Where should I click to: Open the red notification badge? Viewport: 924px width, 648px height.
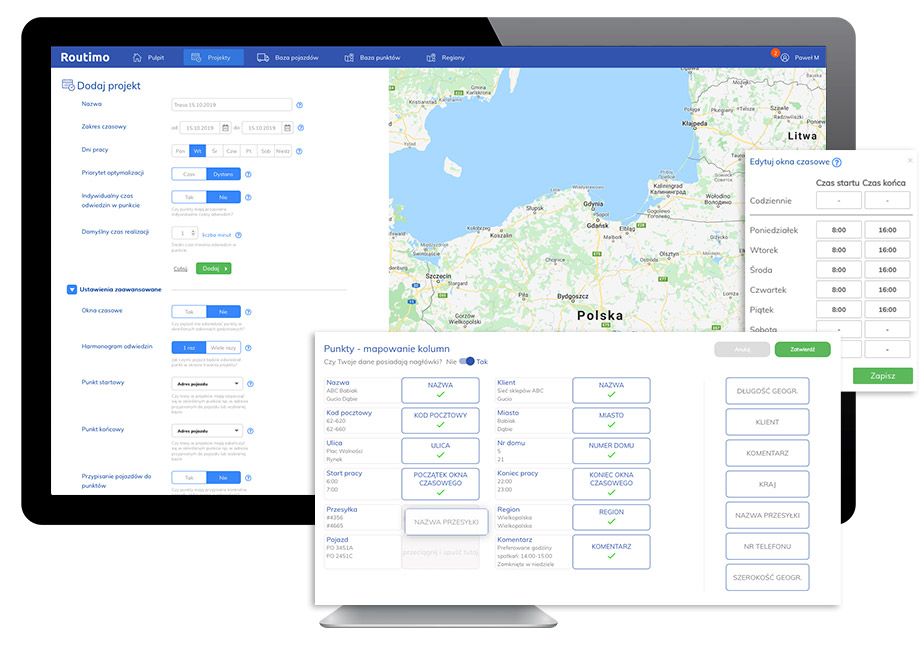pos(775,53)
